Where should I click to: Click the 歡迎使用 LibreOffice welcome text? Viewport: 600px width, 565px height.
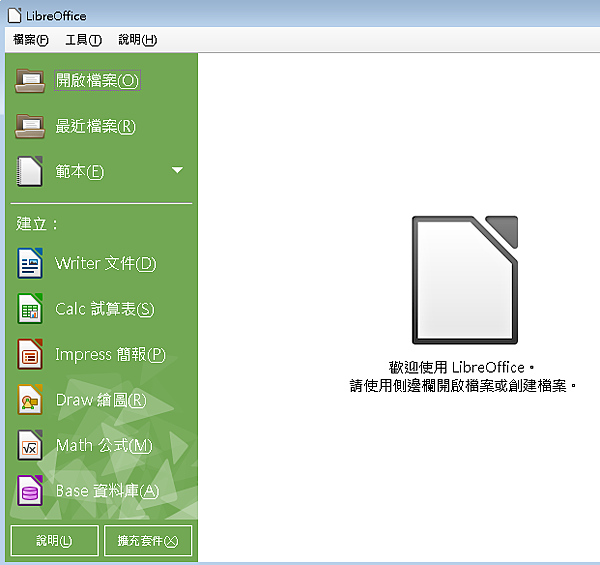[461, 367]
